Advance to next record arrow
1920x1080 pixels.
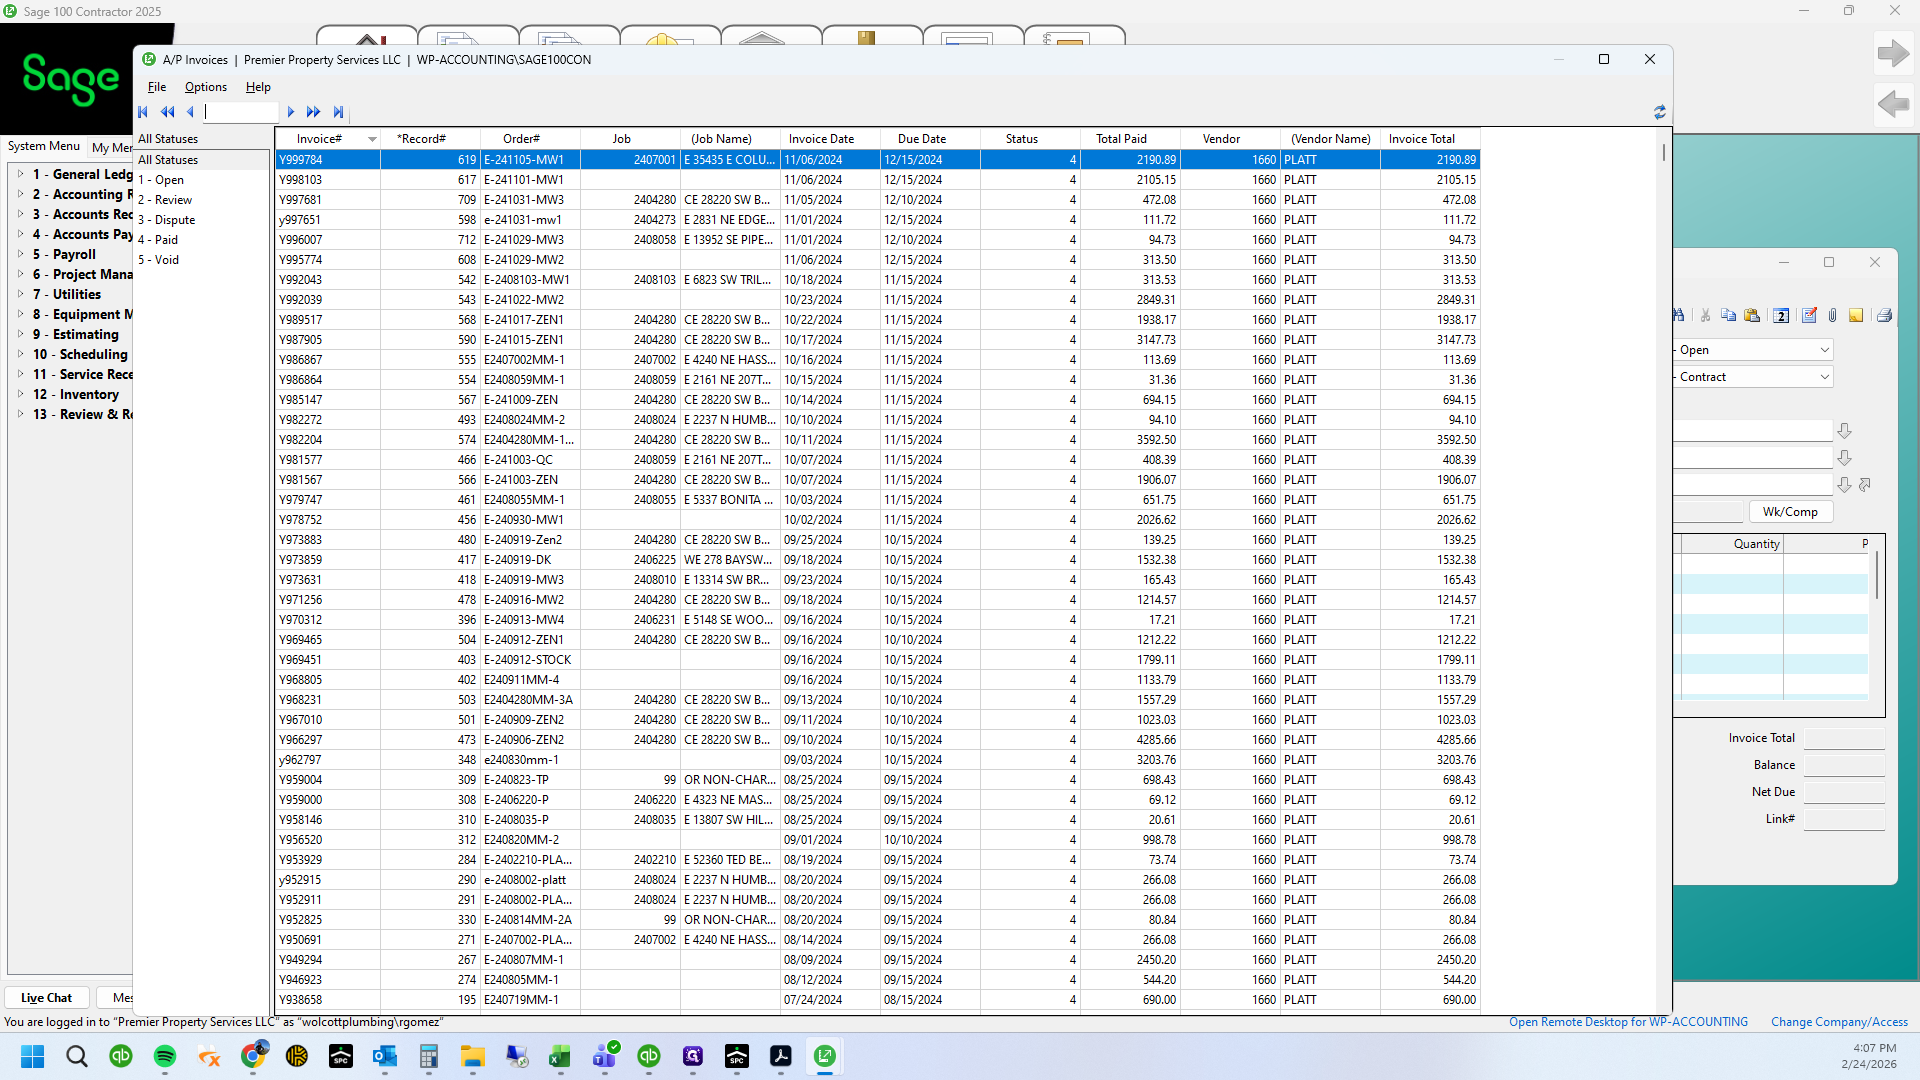coord(291,112)
